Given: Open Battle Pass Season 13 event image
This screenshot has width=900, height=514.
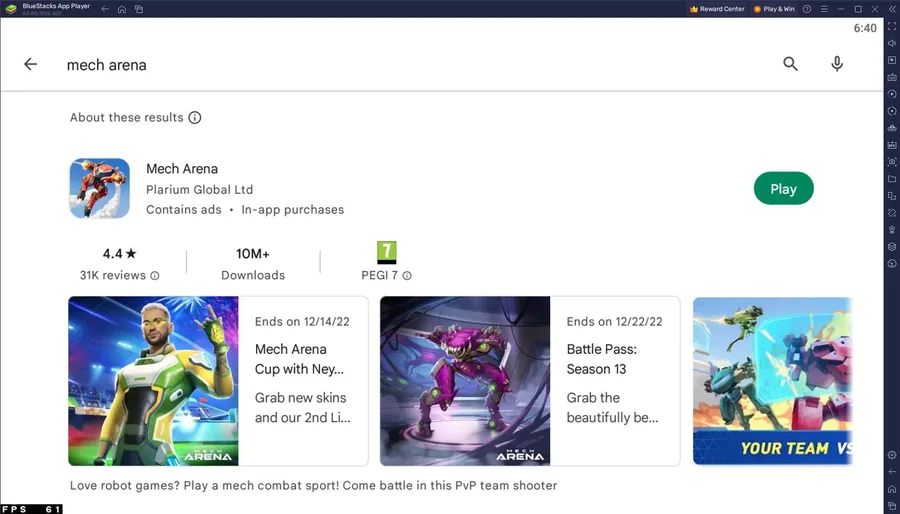Looking at the screenshot, I should (465, 381).
